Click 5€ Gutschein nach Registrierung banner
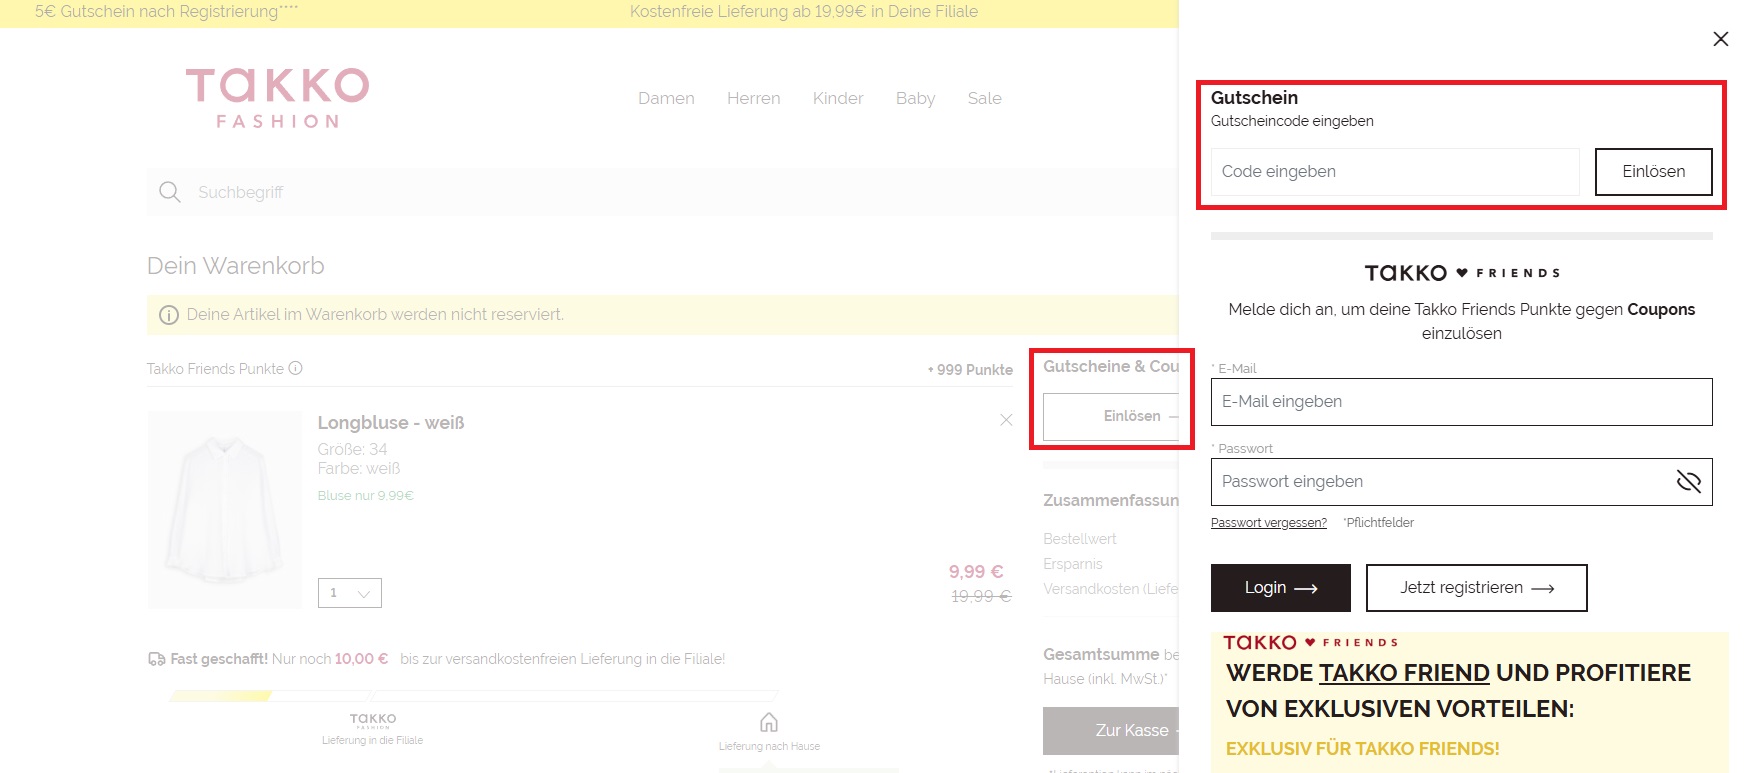Screen dimensions: 1744x773 tap(166, 12)
